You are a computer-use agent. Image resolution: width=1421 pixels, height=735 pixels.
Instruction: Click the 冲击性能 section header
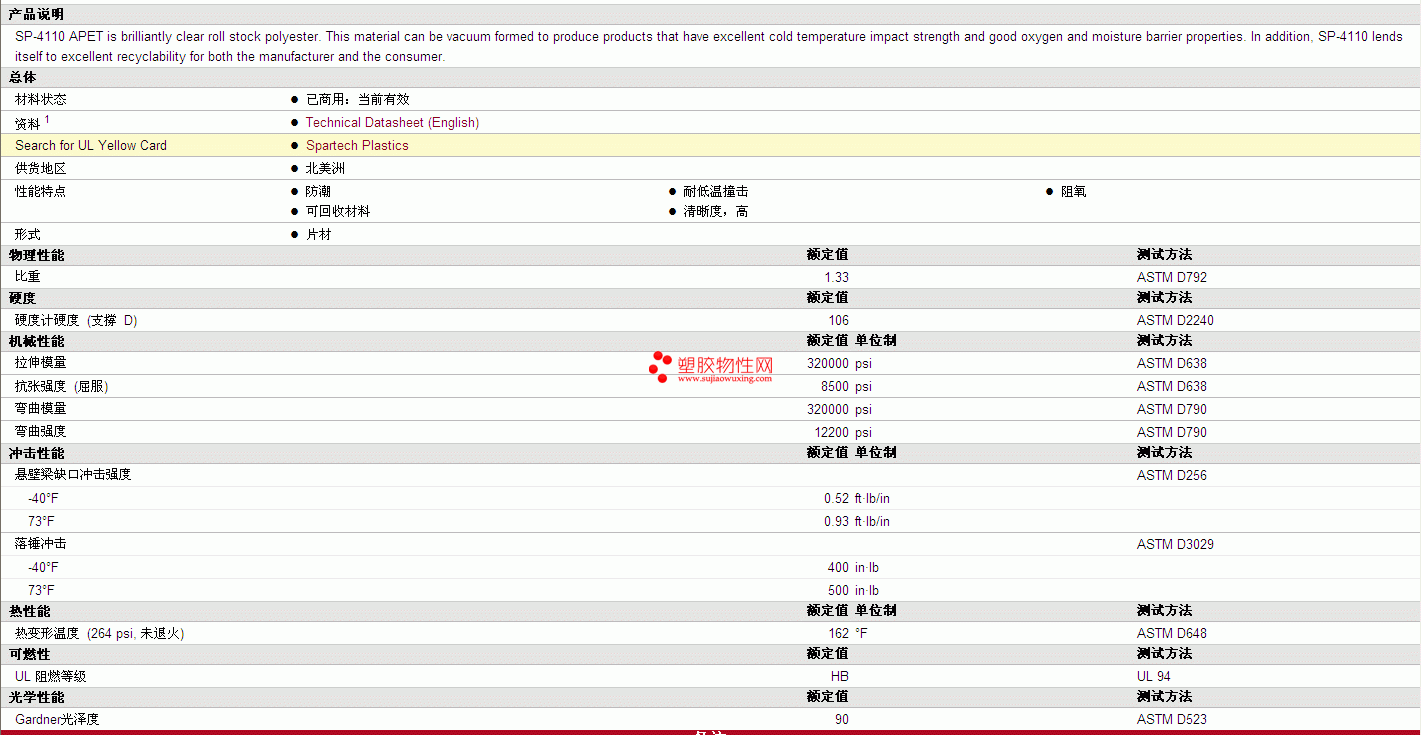click(36, 453)
